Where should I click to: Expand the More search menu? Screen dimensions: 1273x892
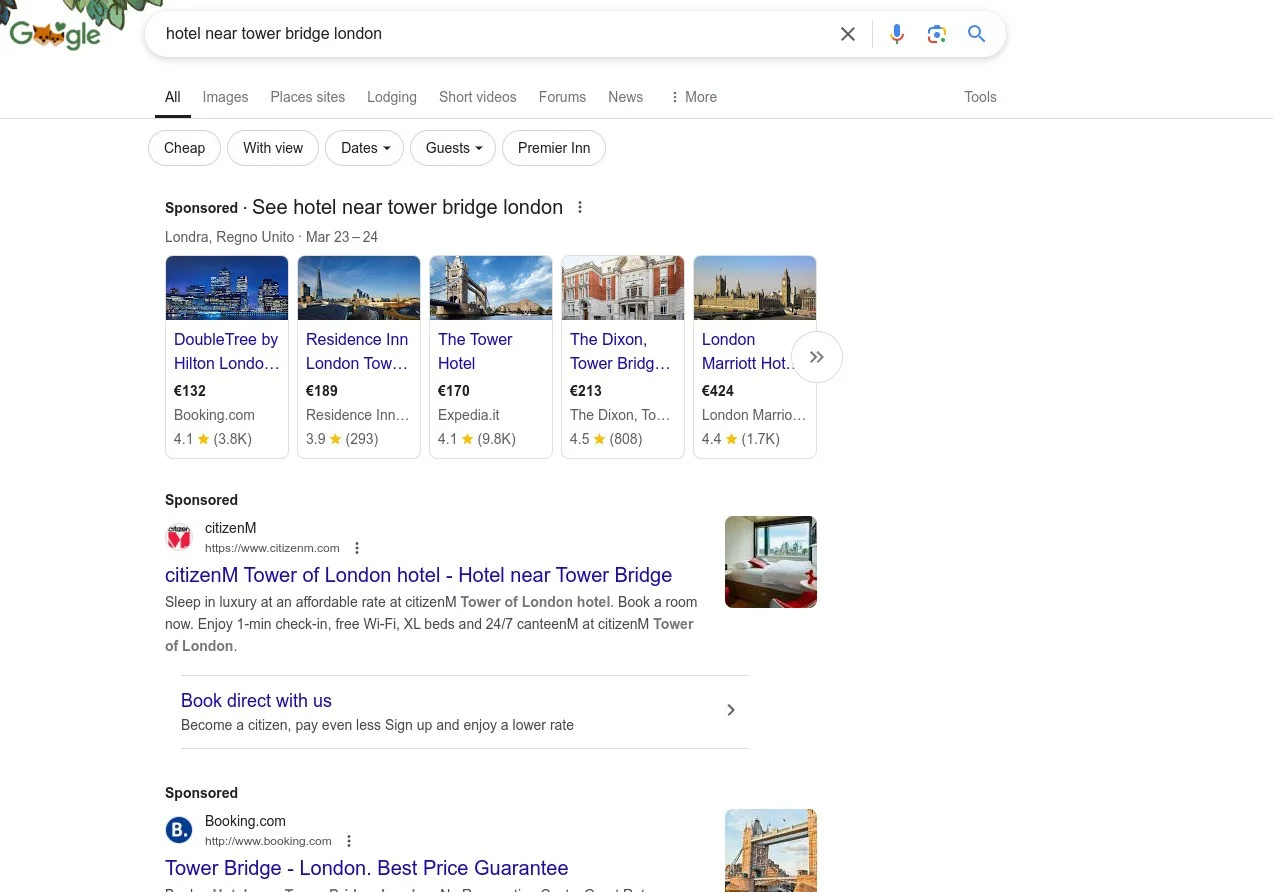tap(693, 97)
